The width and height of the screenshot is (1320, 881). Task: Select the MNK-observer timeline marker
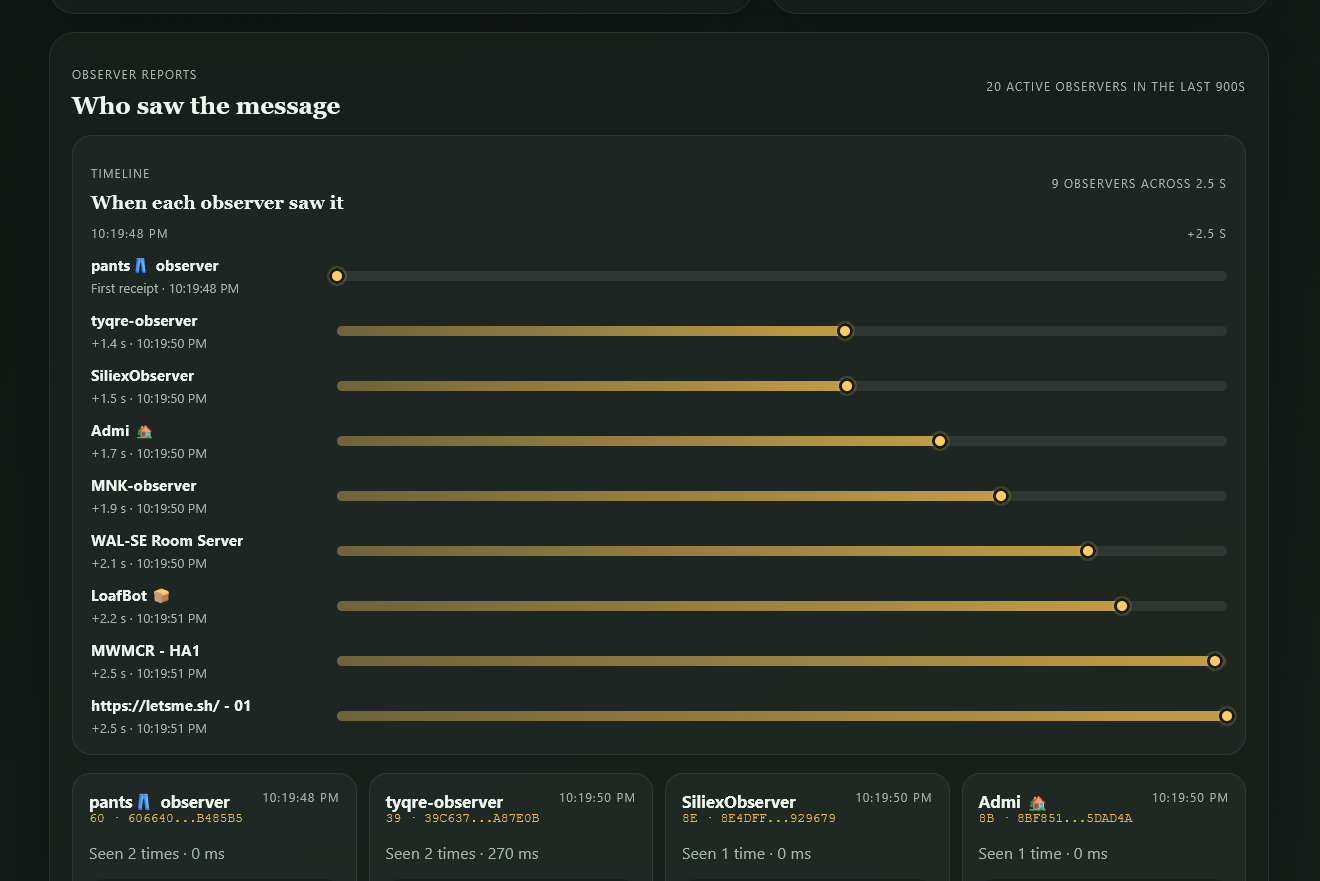click(1001, 496)
